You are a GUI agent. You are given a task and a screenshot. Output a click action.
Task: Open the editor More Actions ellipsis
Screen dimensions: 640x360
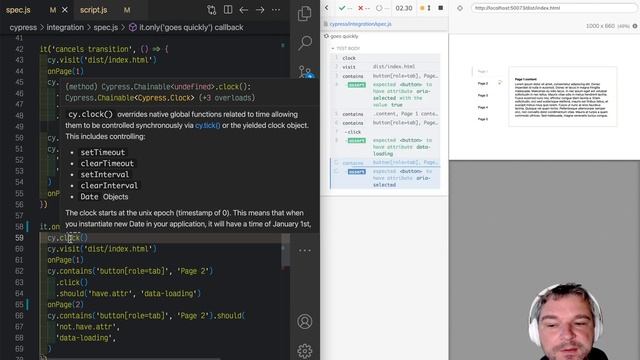(x=276, y=10)
